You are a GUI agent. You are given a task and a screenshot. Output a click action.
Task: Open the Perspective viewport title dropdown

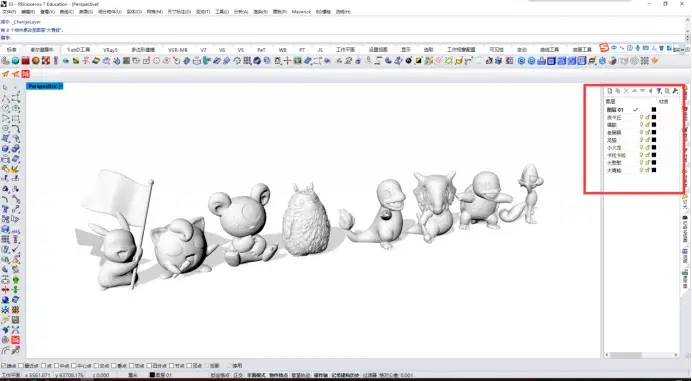point(61,86)
